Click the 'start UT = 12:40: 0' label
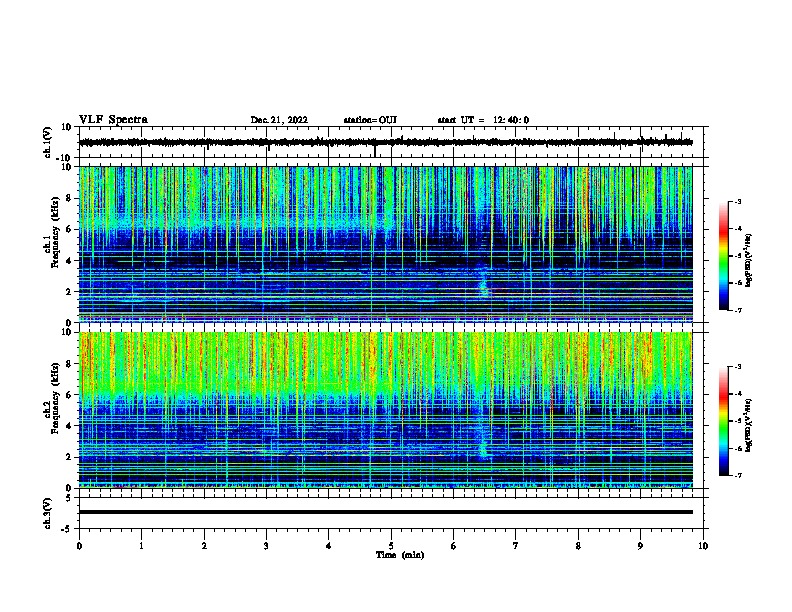Screen dimensions: 792x612 483,120
